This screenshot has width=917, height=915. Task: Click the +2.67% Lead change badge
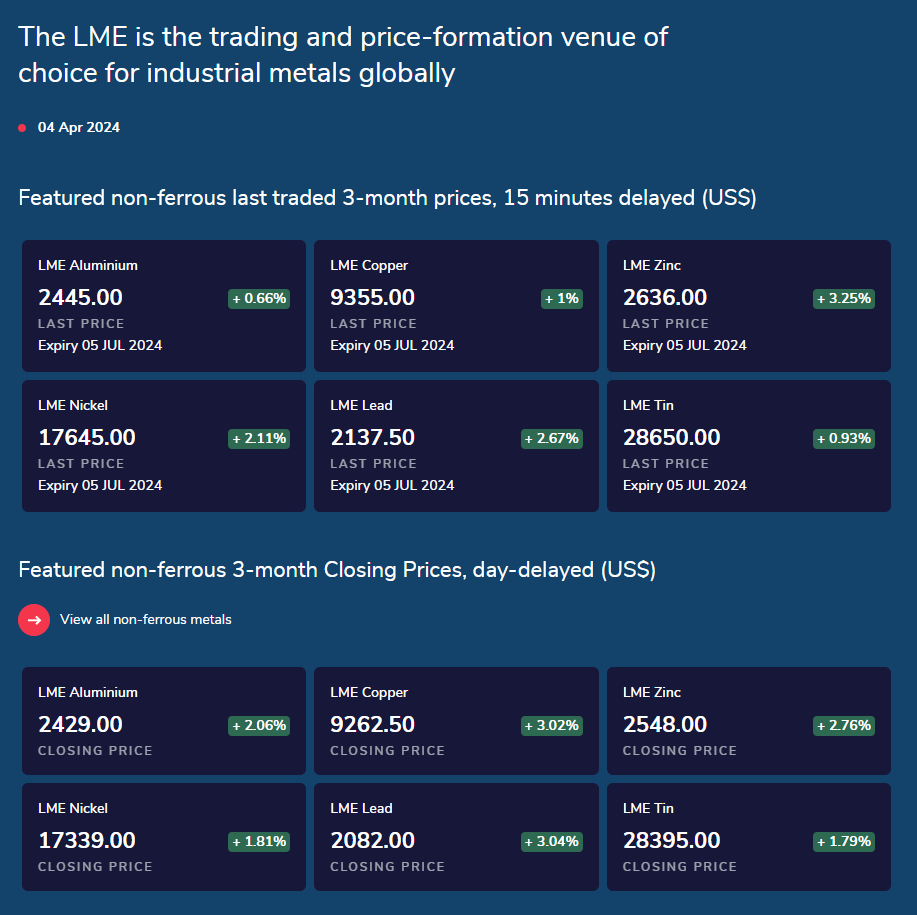(x=551, y=438)
